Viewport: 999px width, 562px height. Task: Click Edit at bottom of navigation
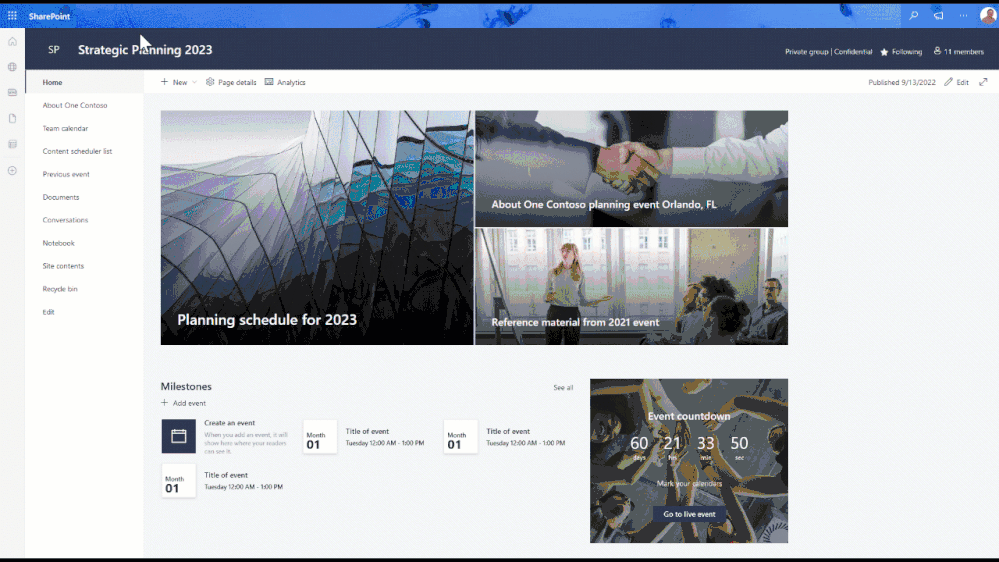pos(48,312)
